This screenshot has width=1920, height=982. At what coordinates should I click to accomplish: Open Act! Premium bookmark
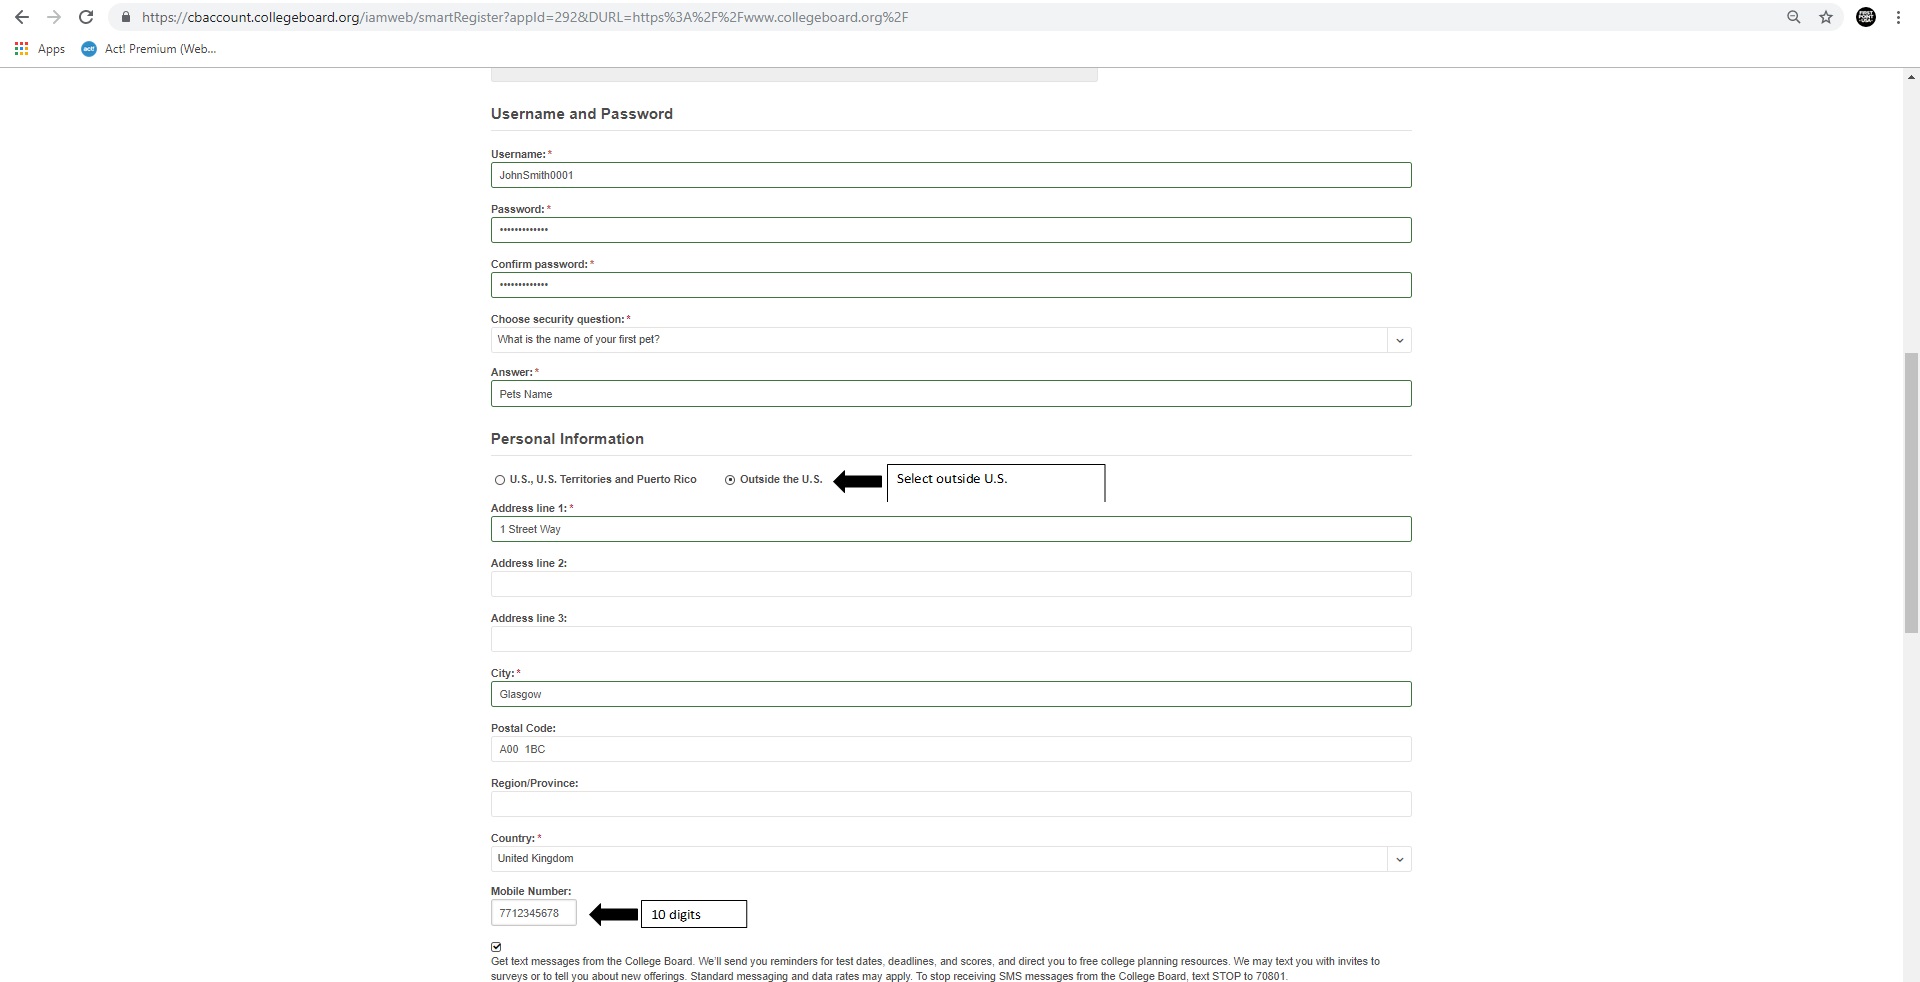coord(150,49)
